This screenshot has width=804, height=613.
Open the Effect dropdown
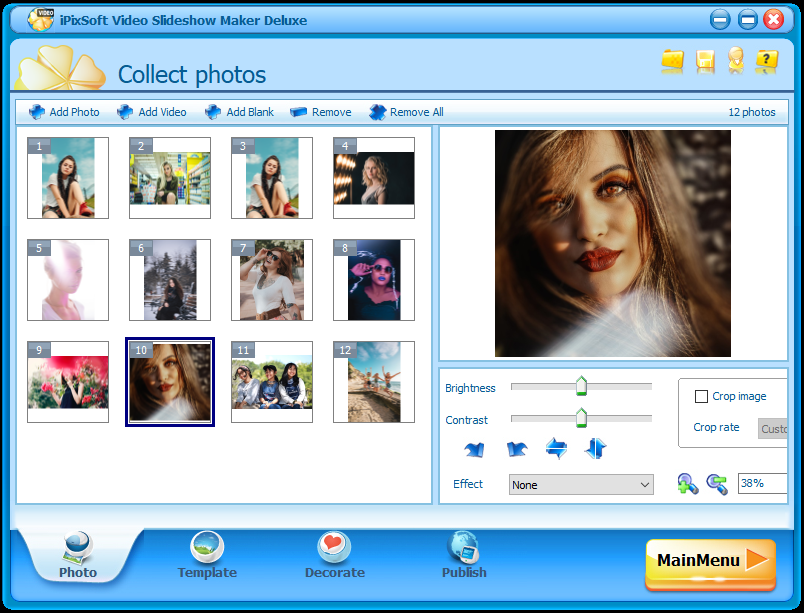(x=581, y=484)
